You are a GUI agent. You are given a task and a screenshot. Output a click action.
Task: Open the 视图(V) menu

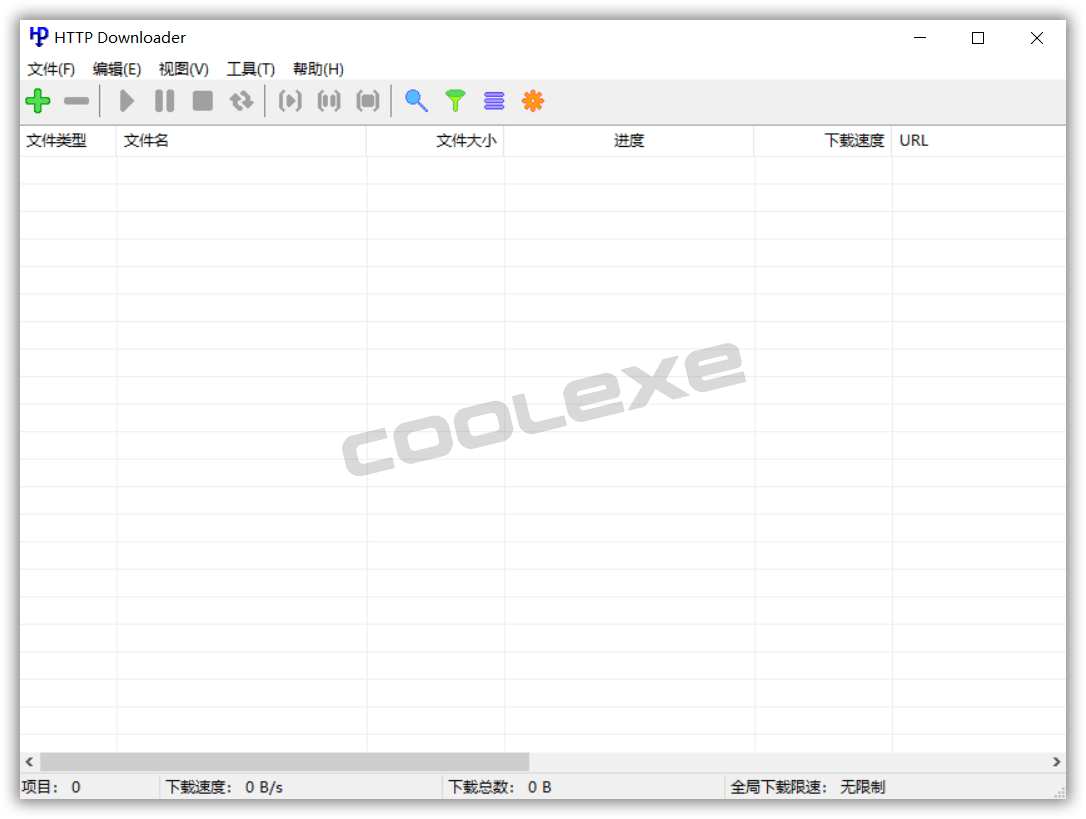coord(184,69)
